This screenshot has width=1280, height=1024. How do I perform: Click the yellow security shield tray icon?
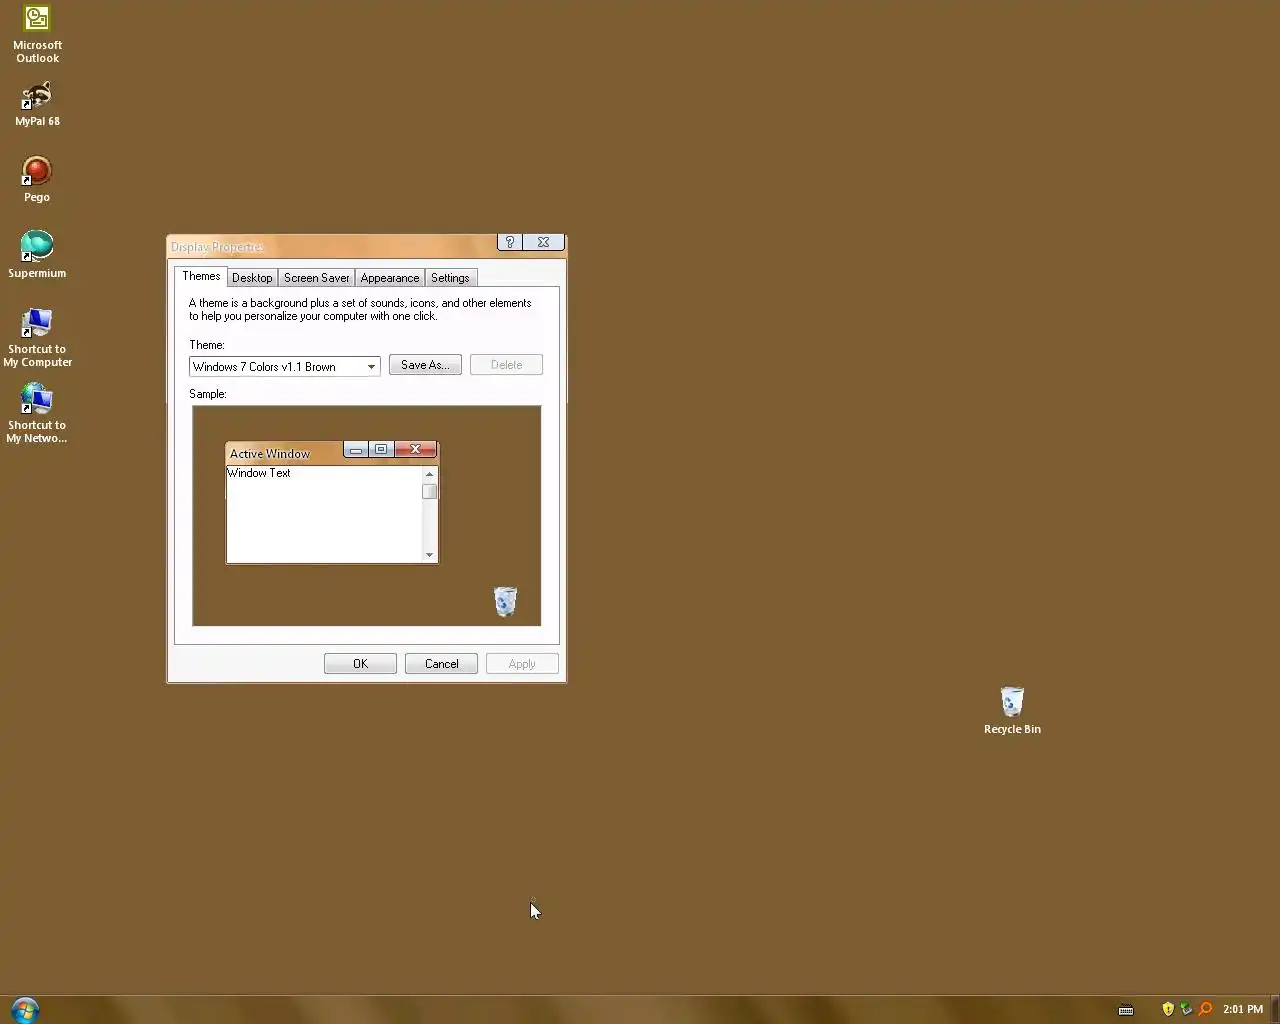1167,1009
